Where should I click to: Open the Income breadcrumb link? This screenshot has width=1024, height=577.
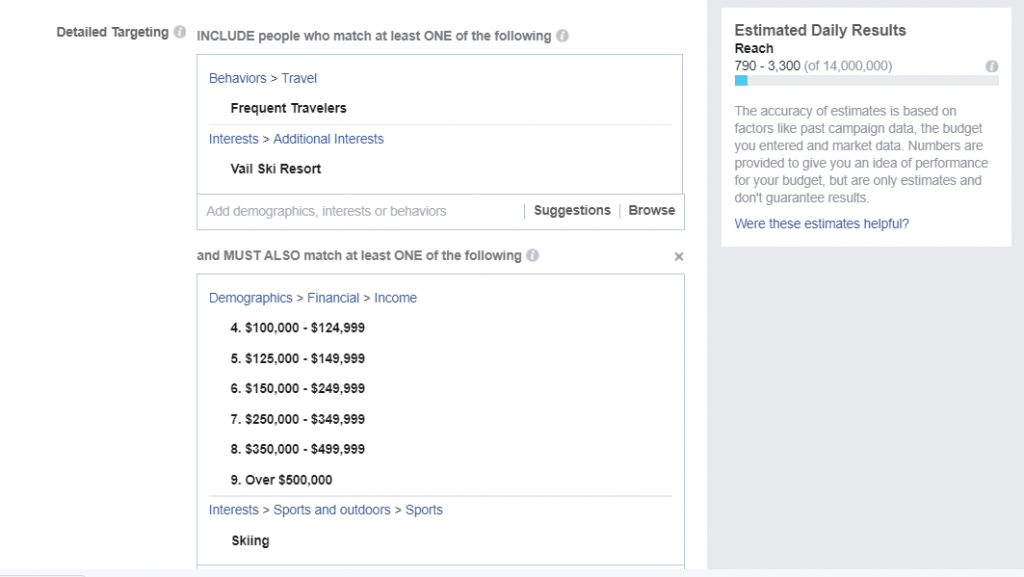[395, 298]
